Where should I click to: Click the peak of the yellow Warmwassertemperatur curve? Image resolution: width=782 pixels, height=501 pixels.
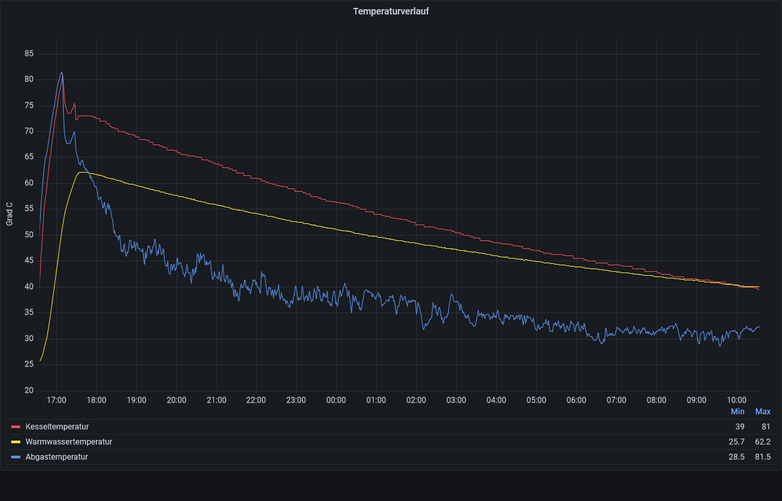tap(81, 172)
